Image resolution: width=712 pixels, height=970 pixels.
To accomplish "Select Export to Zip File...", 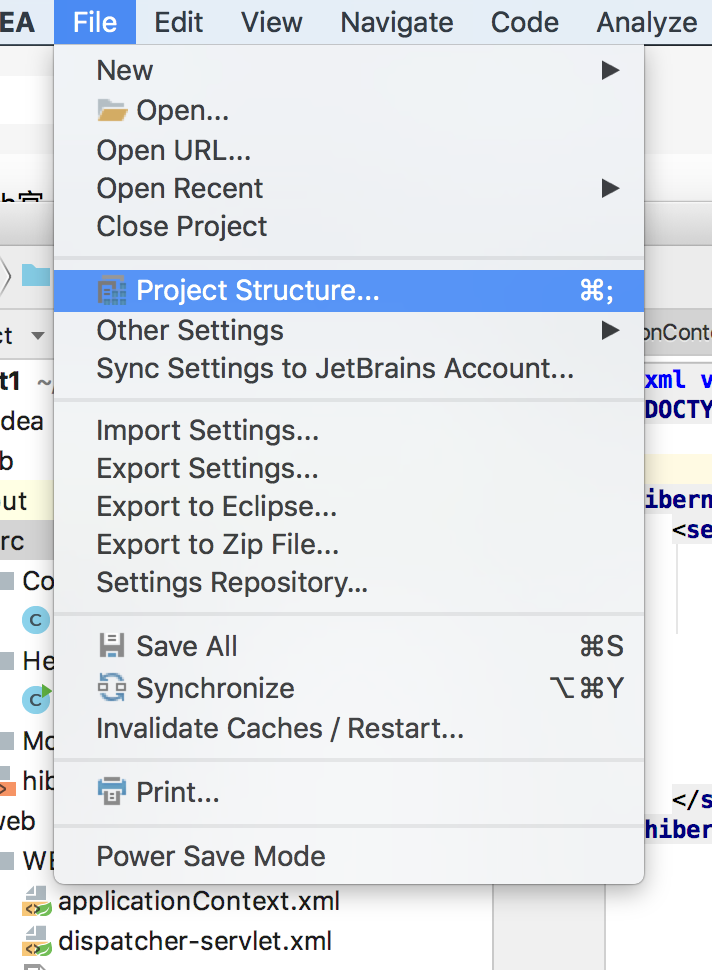I will point(349,545).
